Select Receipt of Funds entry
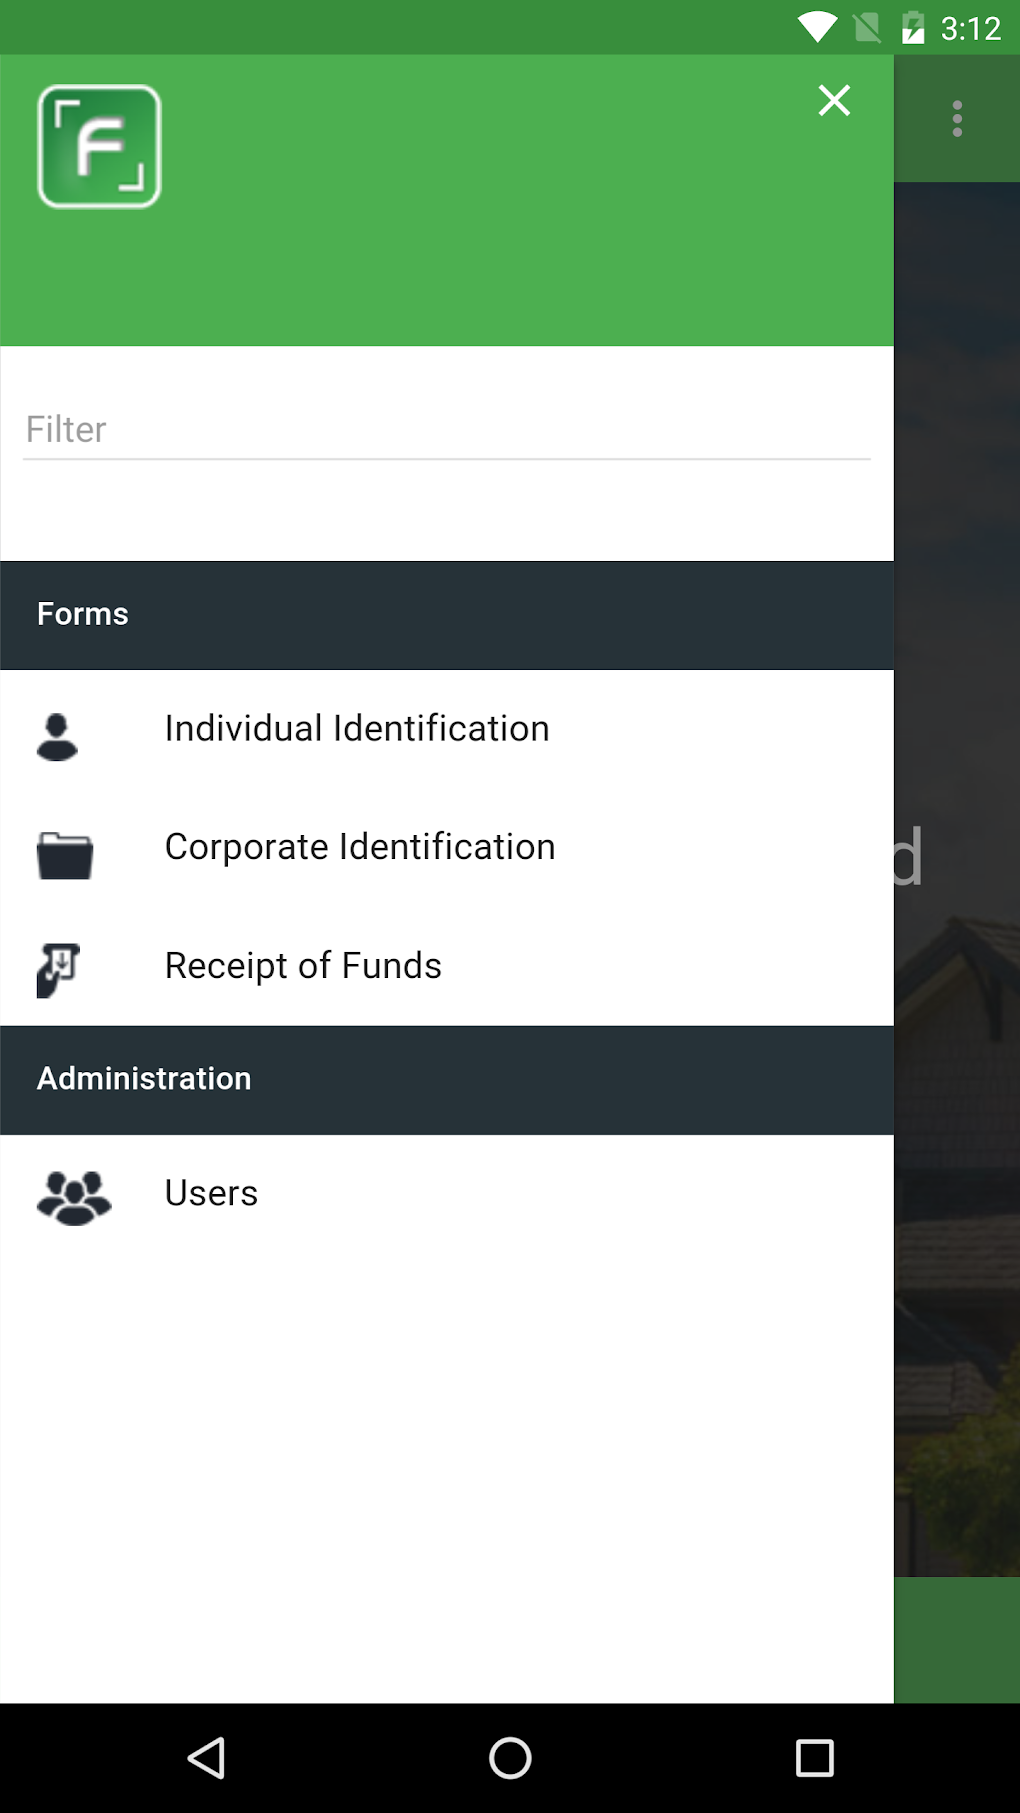This screenshot has width=1020, height=1813. (x=303, y=966)
